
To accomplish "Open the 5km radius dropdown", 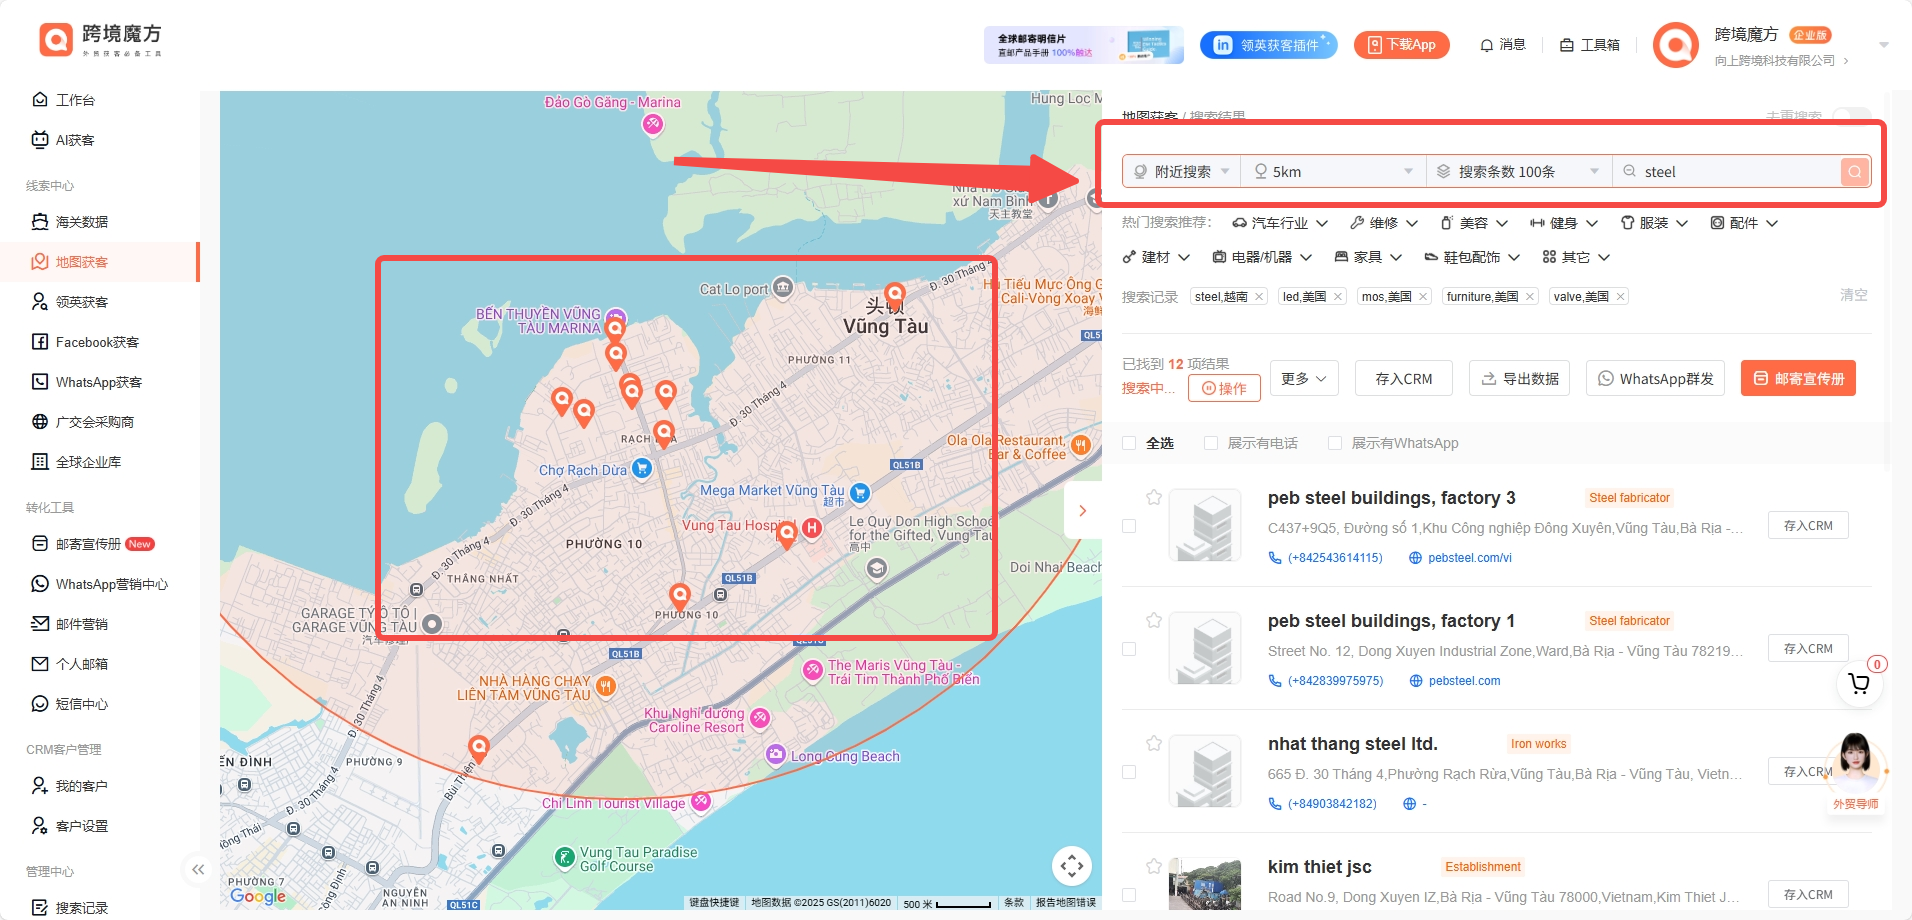I will point(1333,172).
